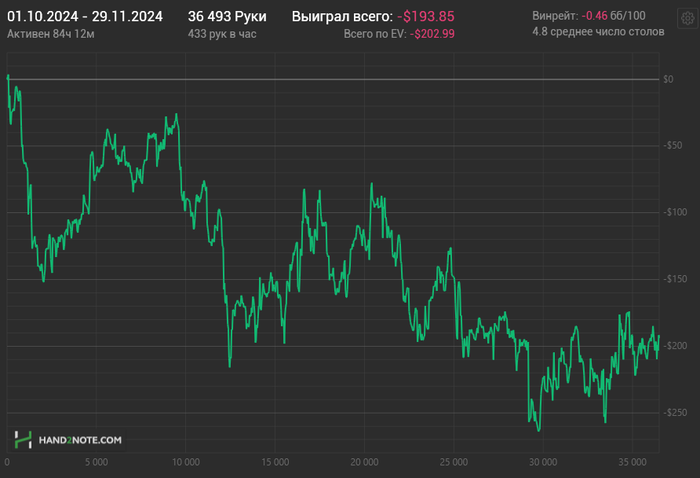The height and width of the screenshot is (478, 700).
Task: Click the Всего по EV -$202.99 value
Action: 432,33
